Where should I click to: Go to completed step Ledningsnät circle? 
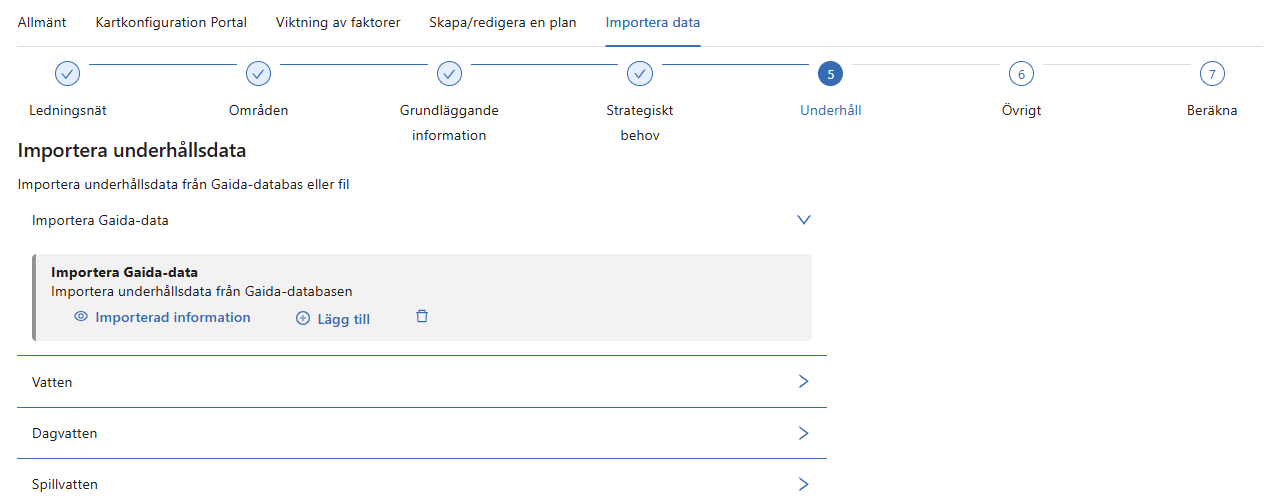point(67,74)
